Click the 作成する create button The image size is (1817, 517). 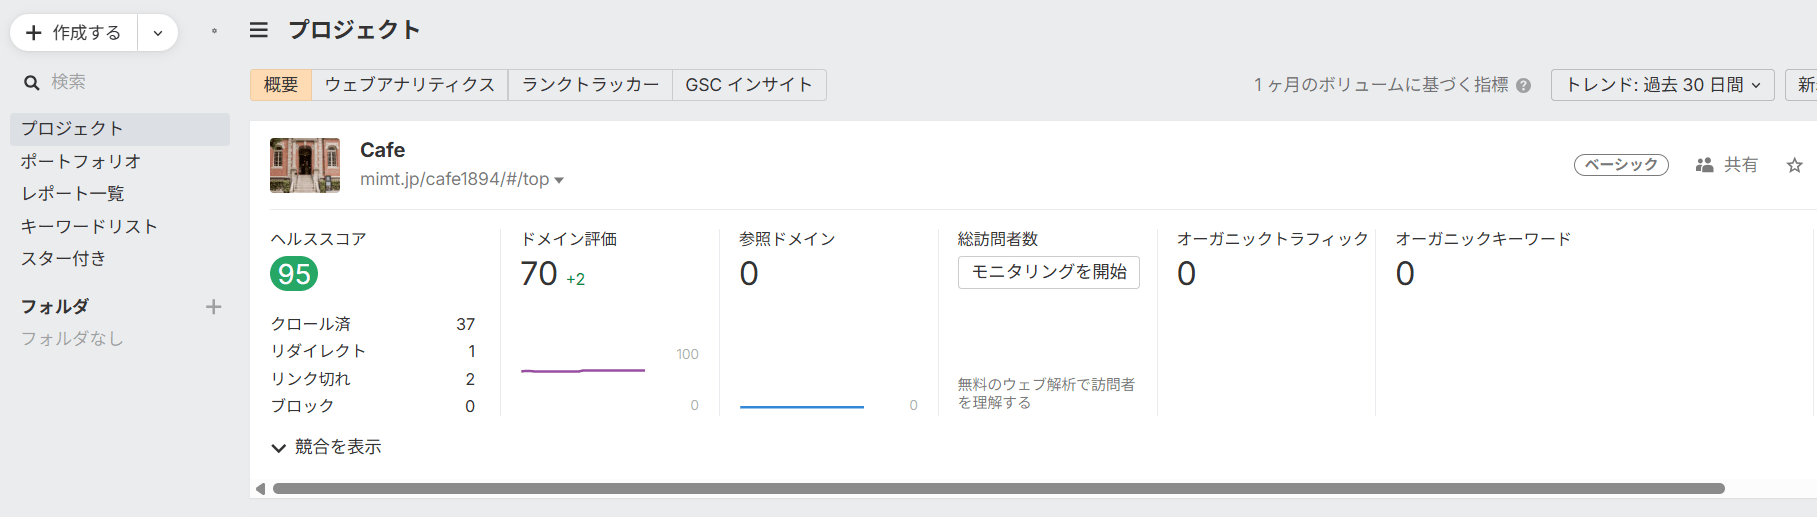74,33
